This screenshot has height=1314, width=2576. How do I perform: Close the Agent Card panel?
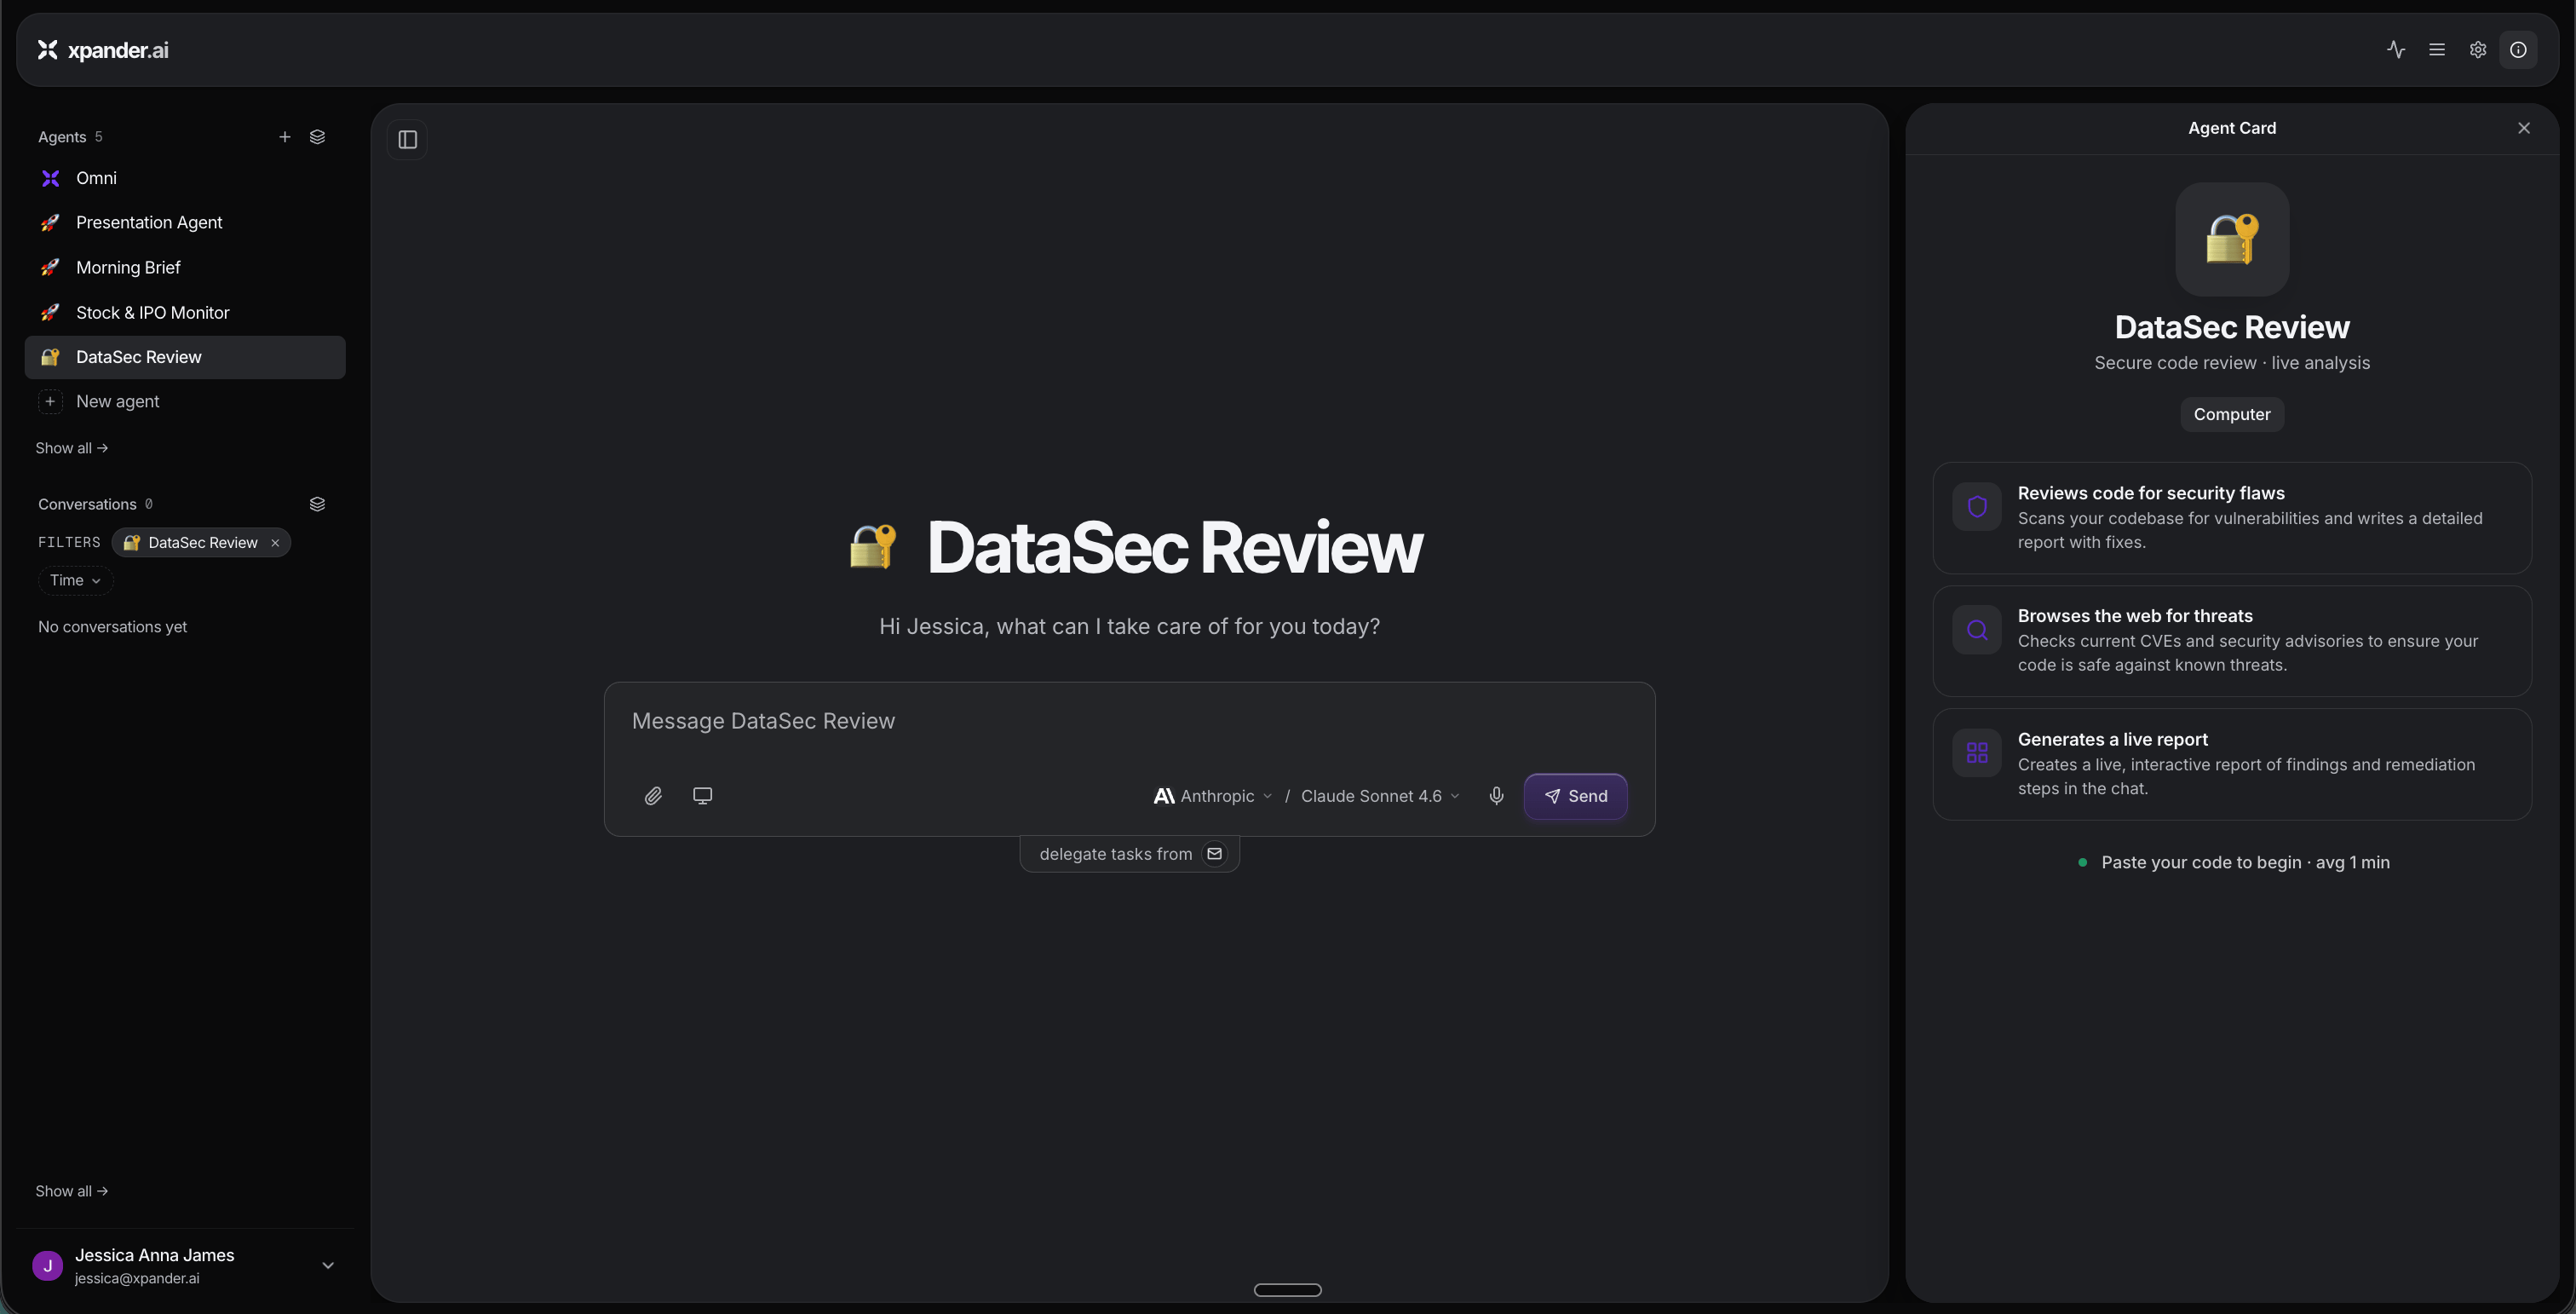(2524, 128)
